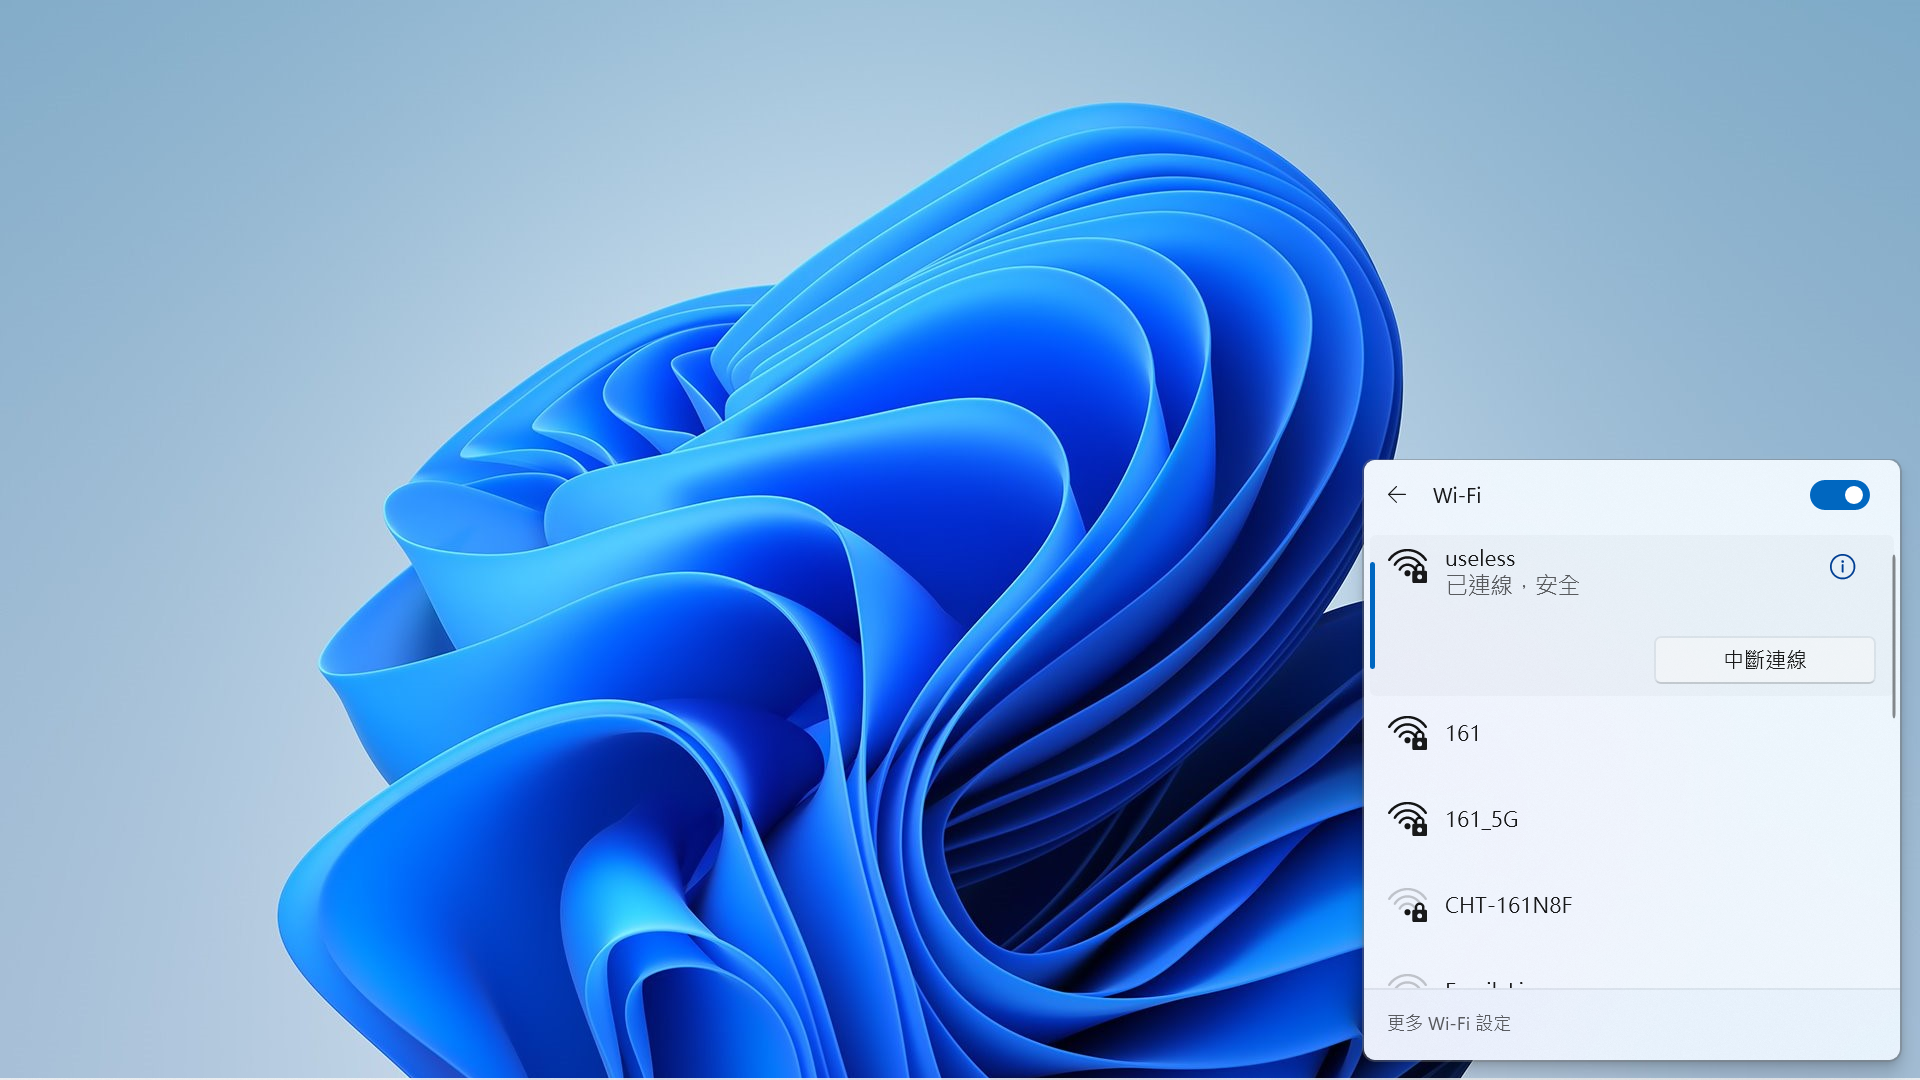Open properties info icon for useless network

pyautogui.click(x=1842, y=567)
